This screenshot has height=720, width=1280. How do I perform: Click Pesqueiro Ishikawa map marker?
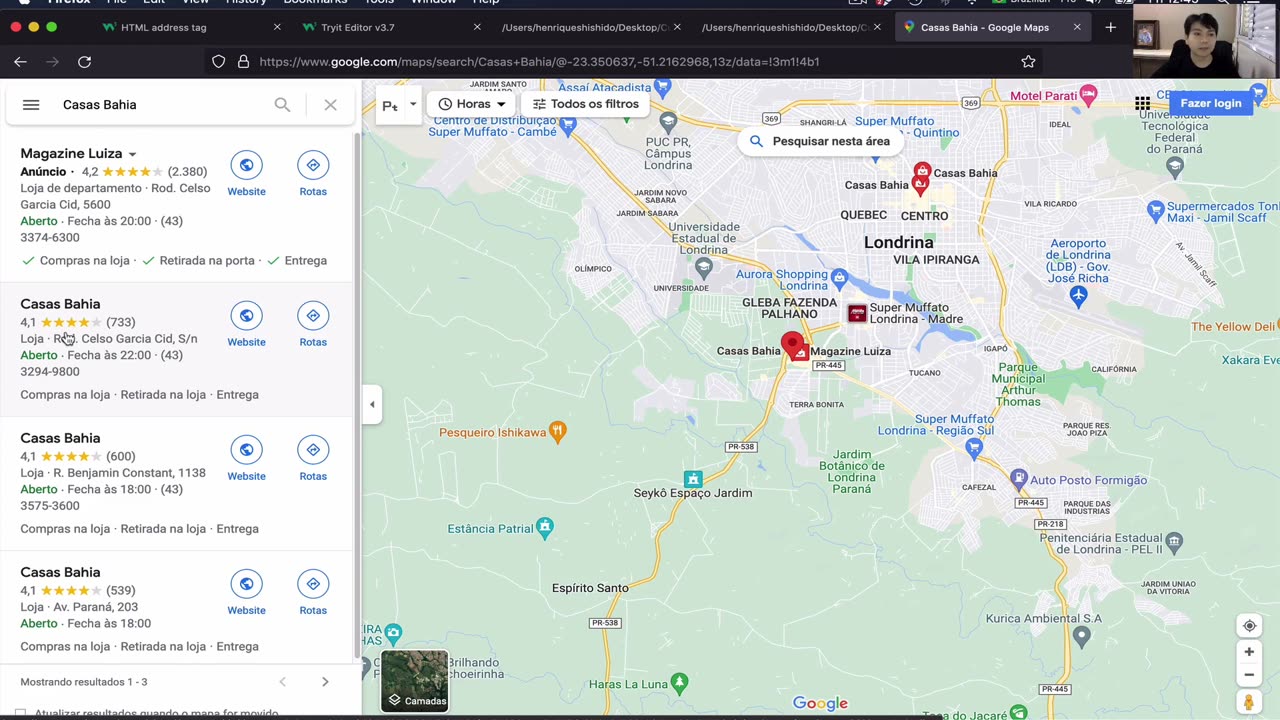click(558, 431)
